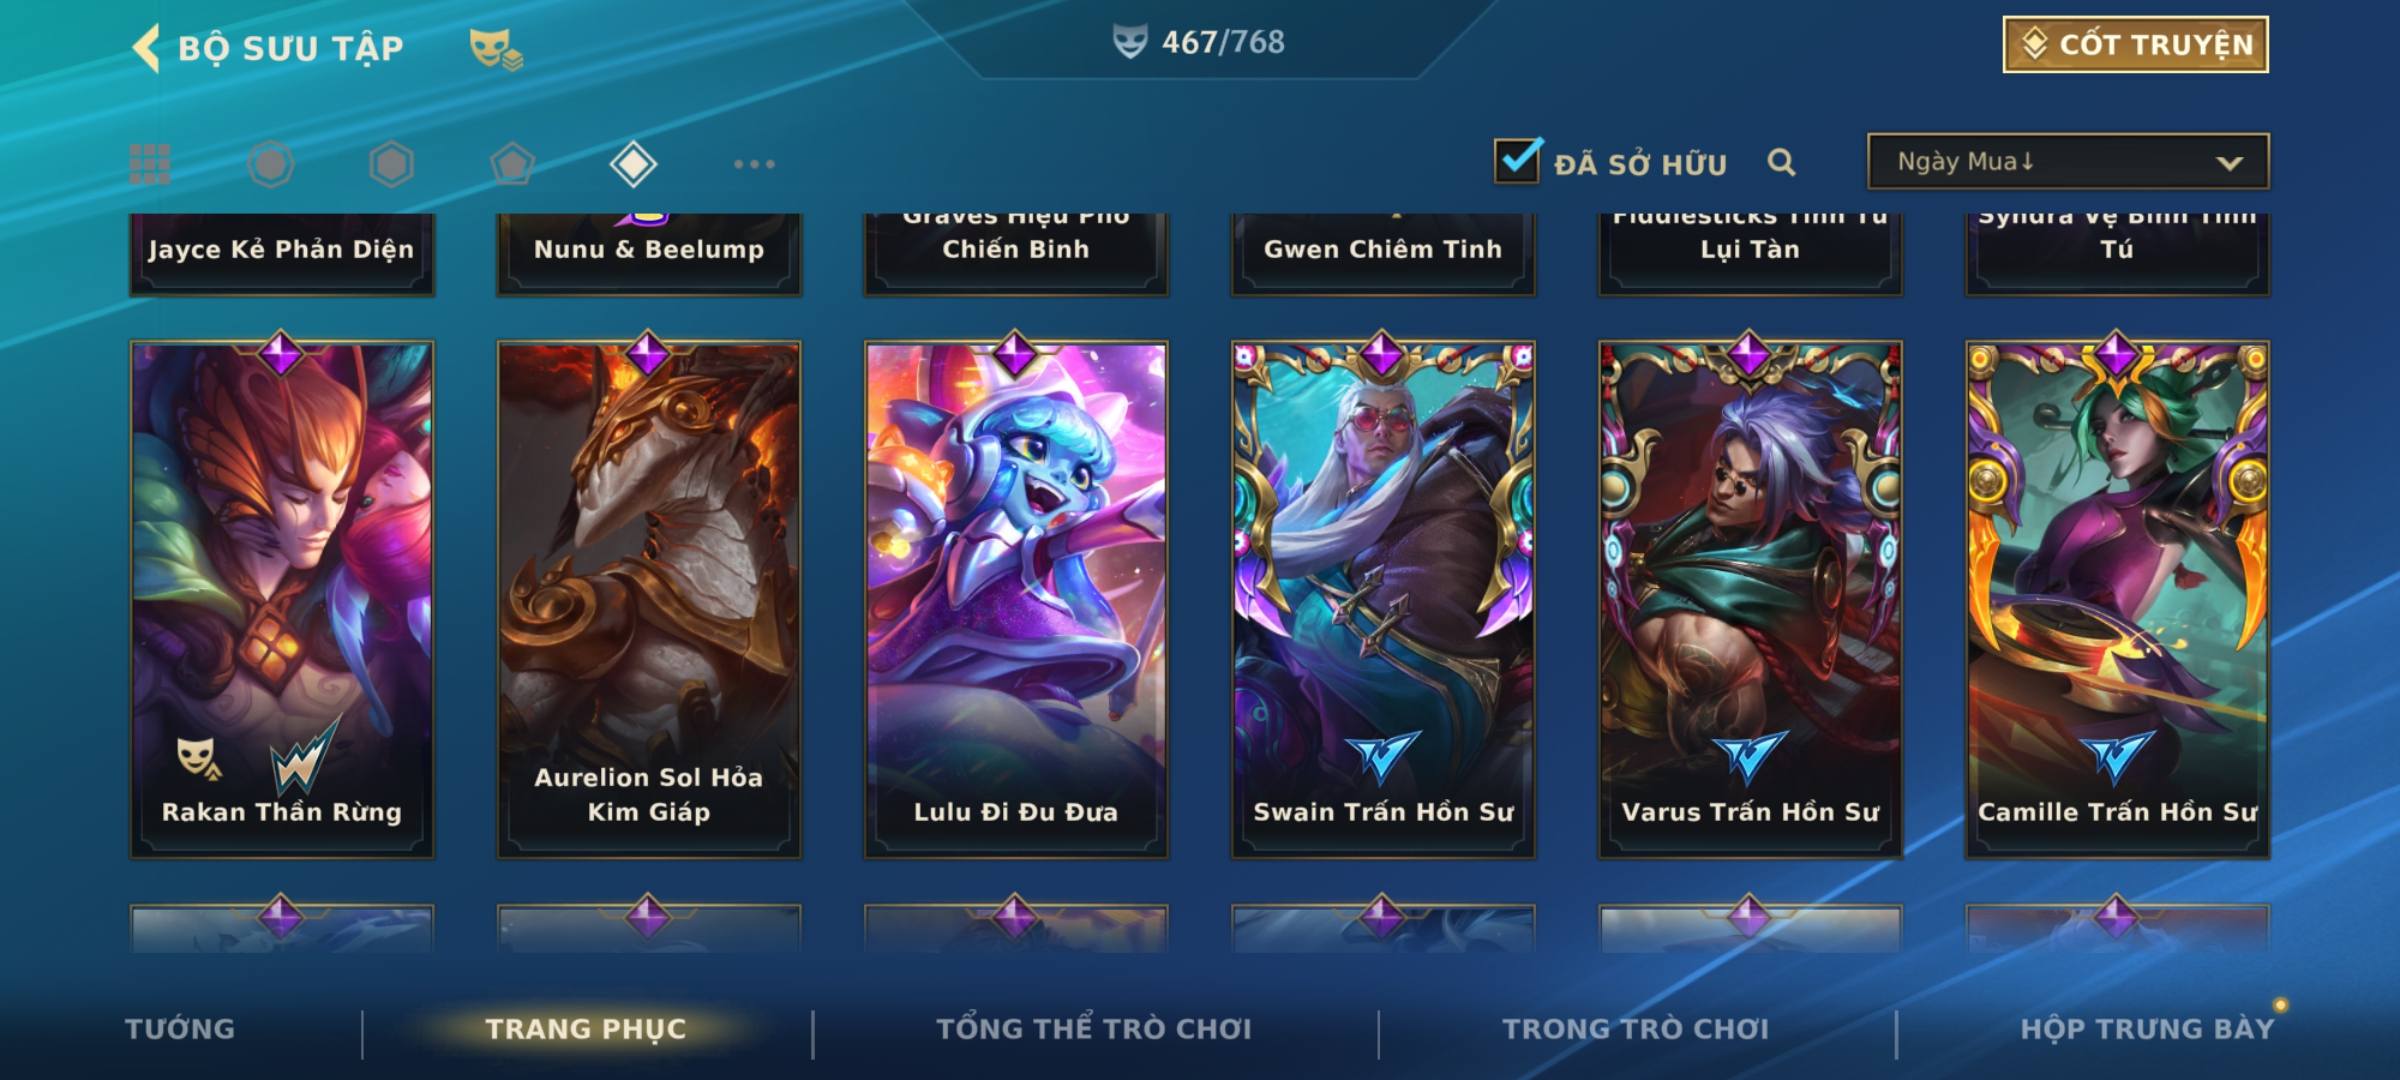Filter skins by the hexagon gem tier icon
The width and height of the screenshot is (2400, 1080).
391,164
